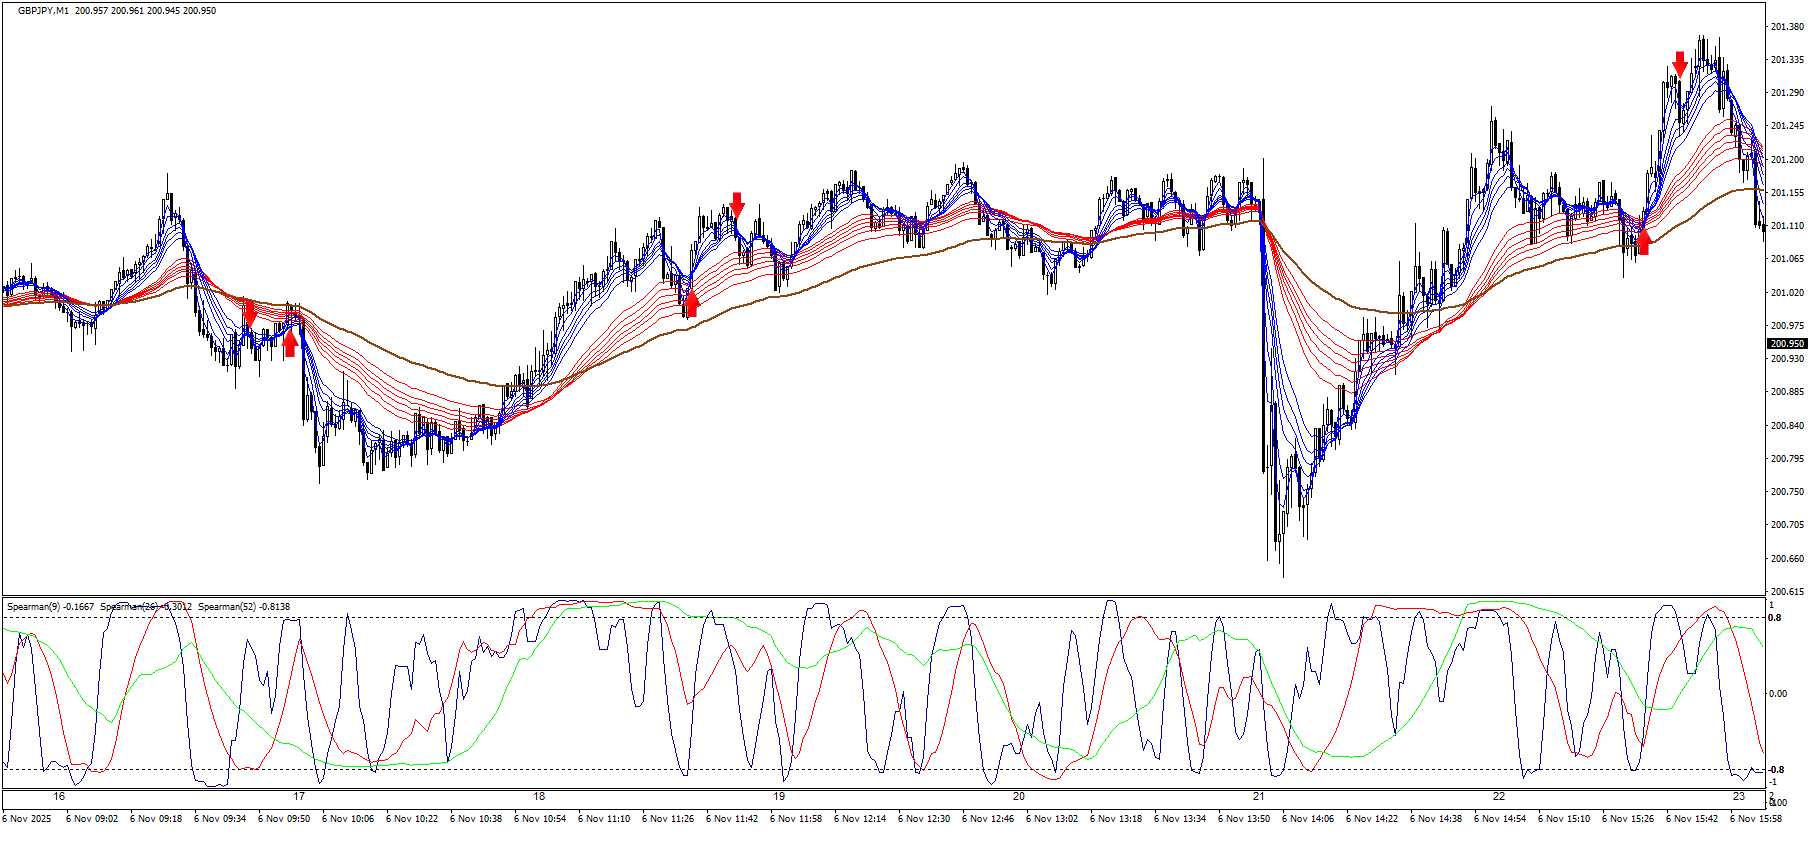This screenshot has width=1816, height=847.
Task: Click the hour marker 21 in bottom strip
Action: click(1258, 797)
